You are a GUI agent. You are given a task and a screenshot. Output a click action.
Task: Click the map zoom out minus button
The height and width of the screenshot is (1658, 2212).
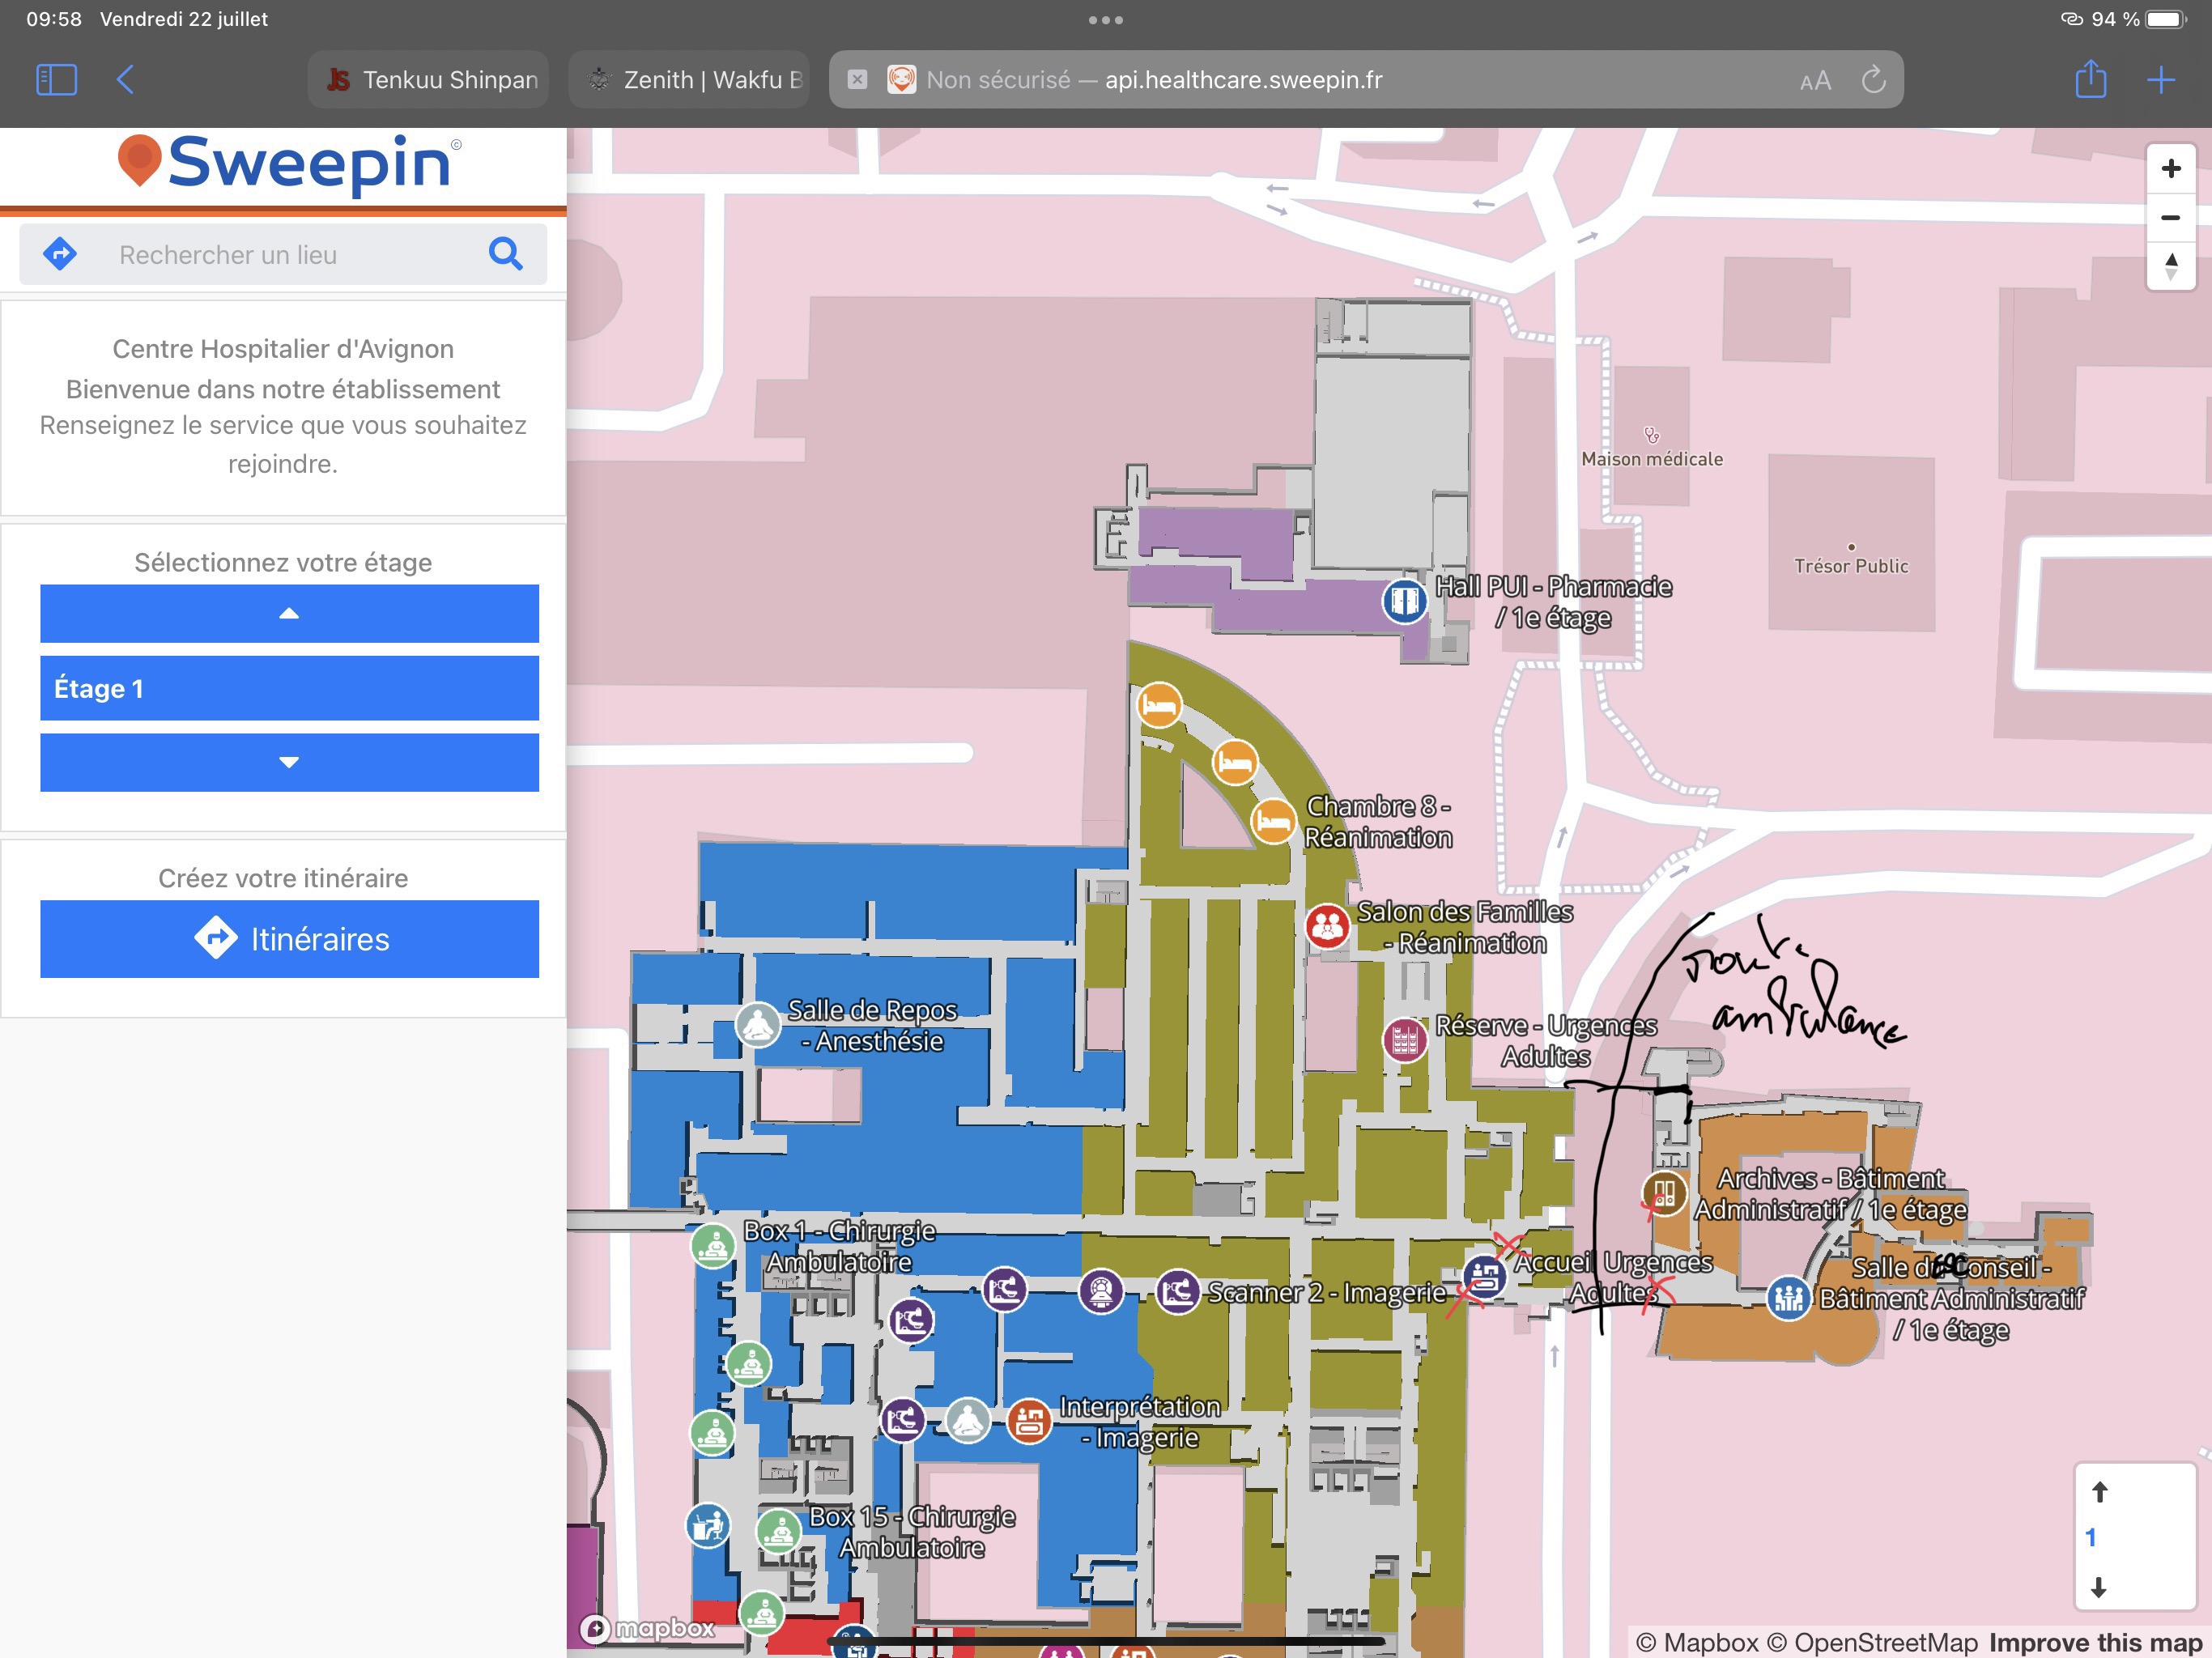(2170, 217)
